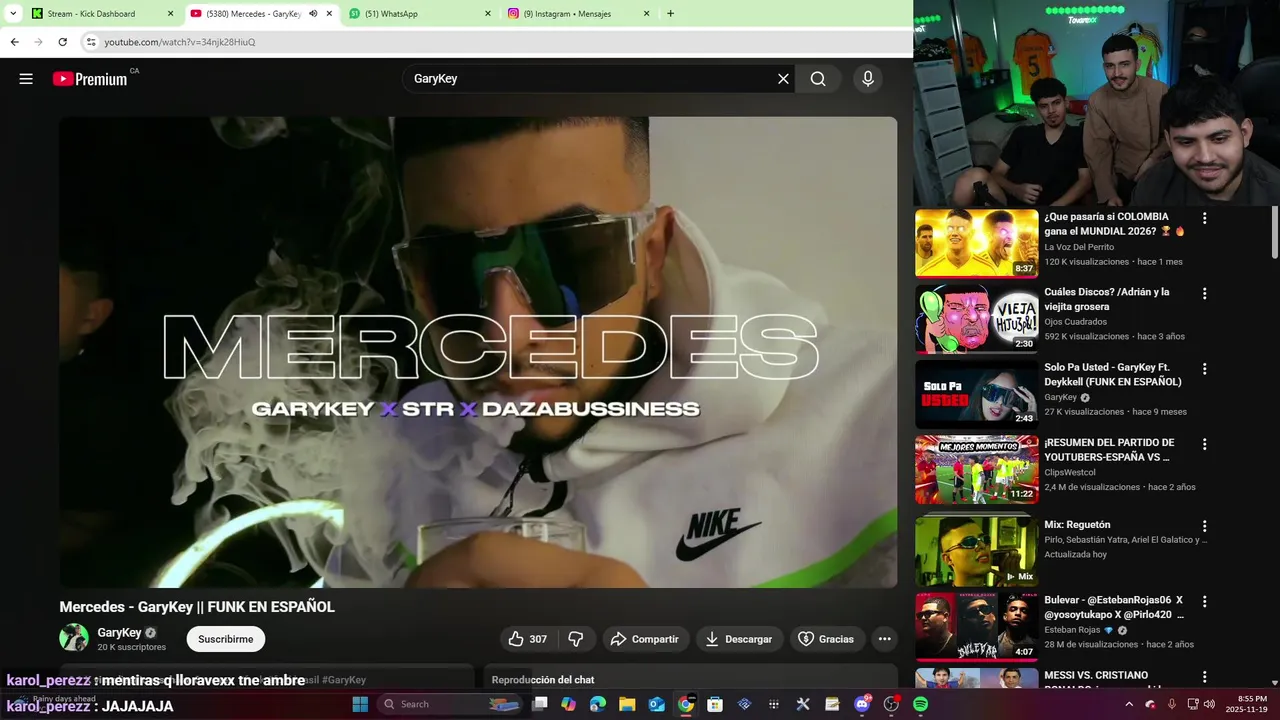Open options menu for Solo Pa Usted video

[x=1204, y=369]
